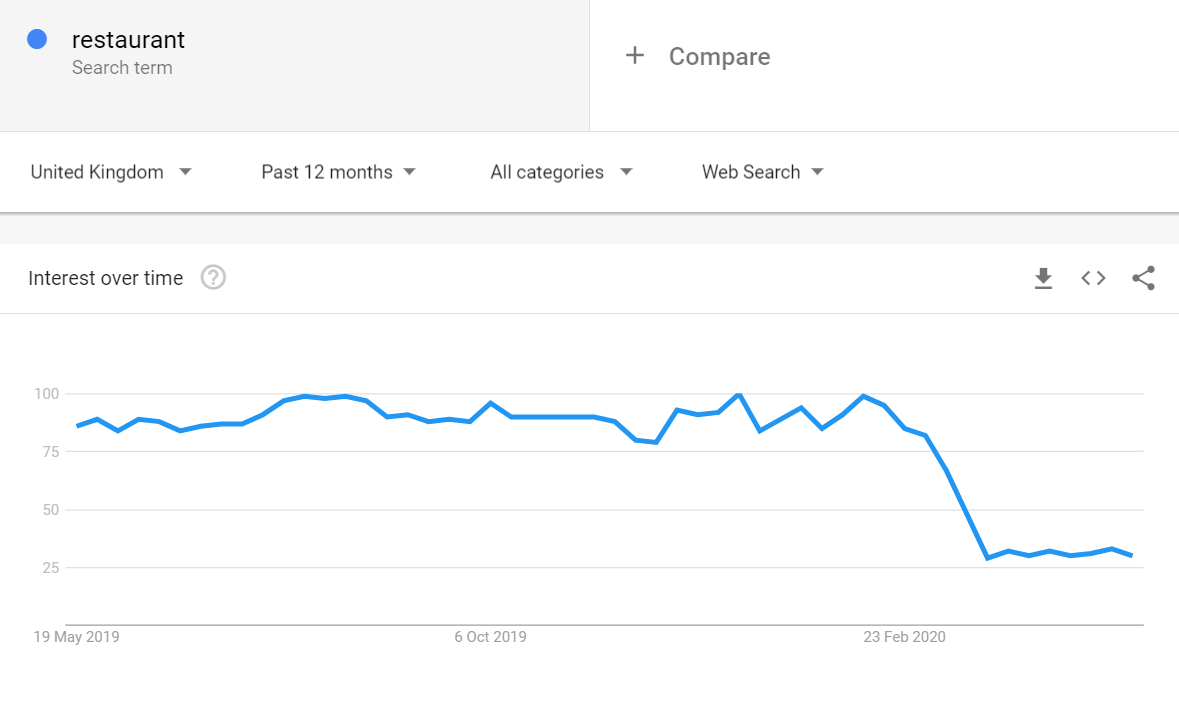This screenshot has width=1179, height=720.
Task: Click the 50 value on the y-axis
Action: (x=50, y=510)
